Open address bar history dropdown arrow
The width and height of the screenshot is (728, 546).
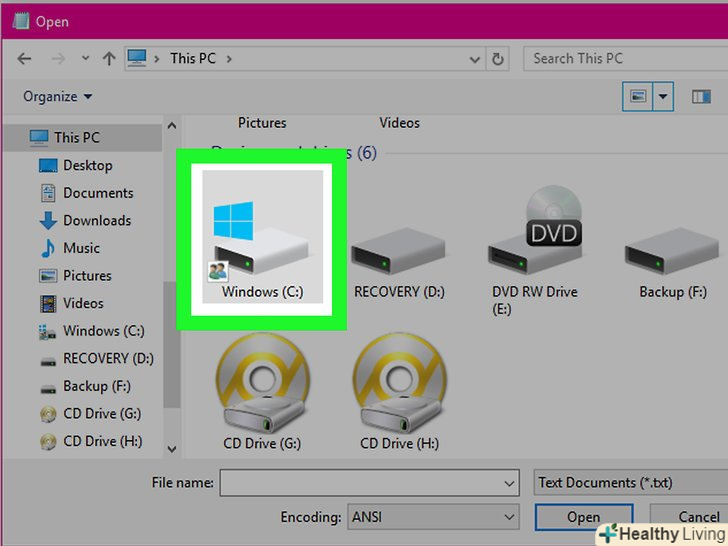474,59
